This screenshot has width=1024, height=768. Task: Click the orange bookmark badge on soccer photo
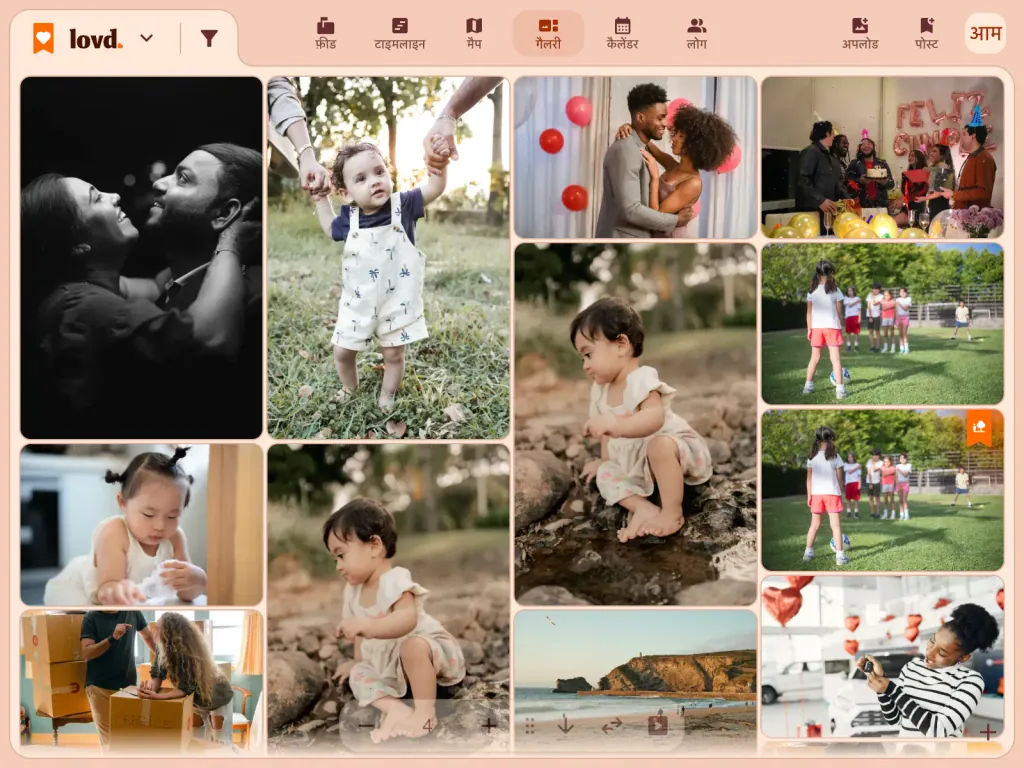pos(978,428)
